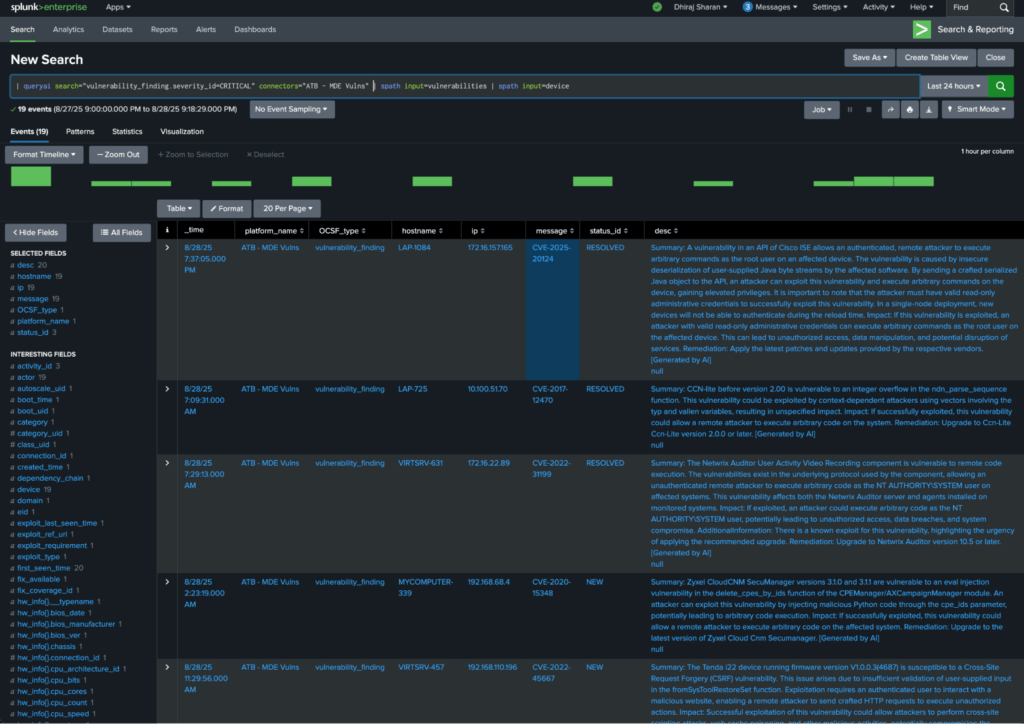Pause the search job
The height and width of the screenshot is (724, 1024).
click(850, 110)
